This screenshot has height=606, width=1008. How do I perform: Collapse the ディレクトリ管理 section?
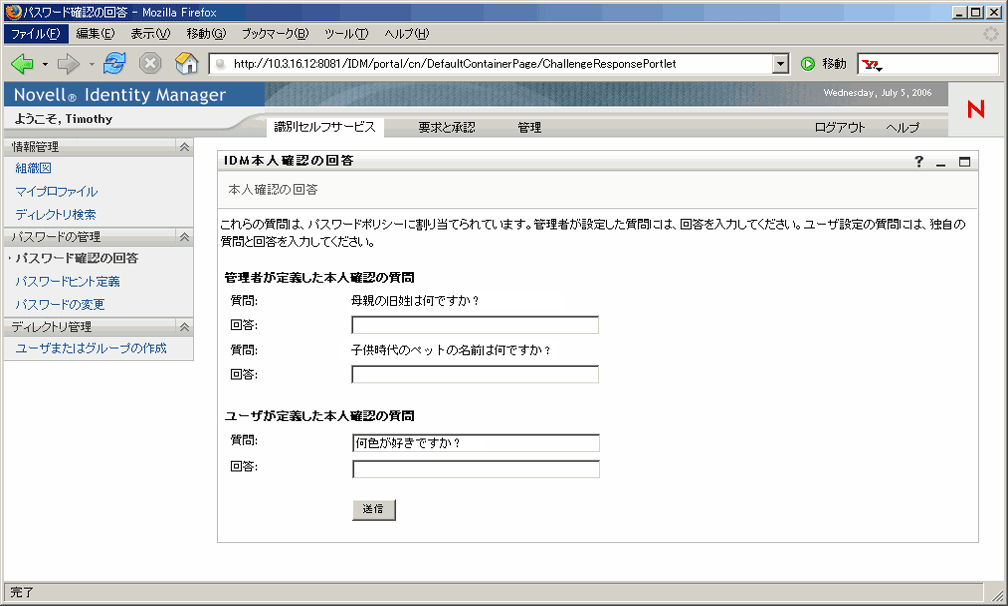point(184,326)
